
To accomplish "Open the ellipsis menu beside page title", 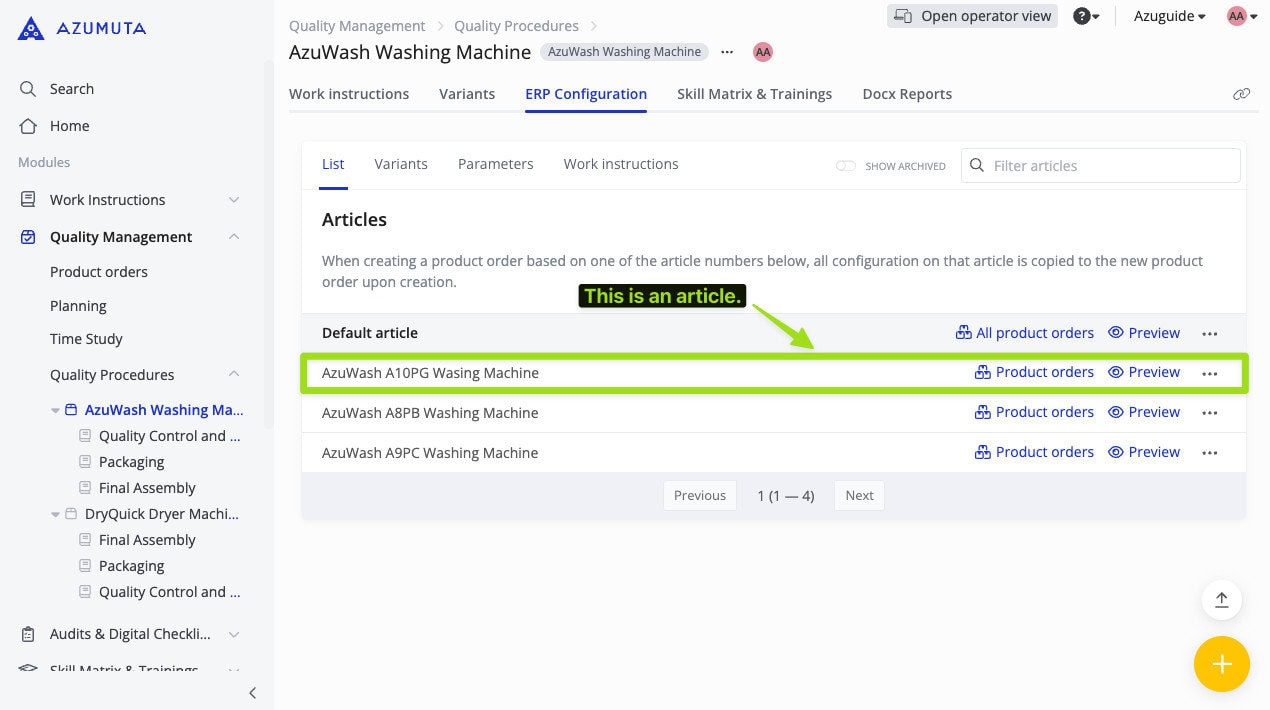I will coord(727,52).
